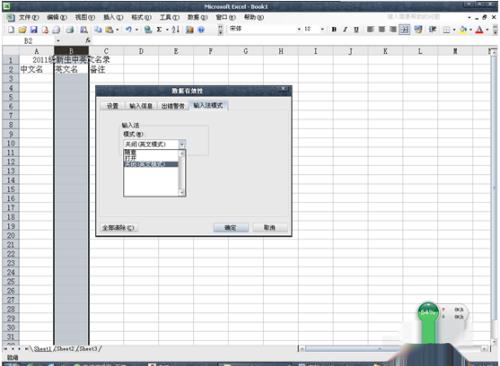Viewport: 500px width, 366px height.
Task: Click the Open folder toolbar icon
Action: (x=22, y=30)
